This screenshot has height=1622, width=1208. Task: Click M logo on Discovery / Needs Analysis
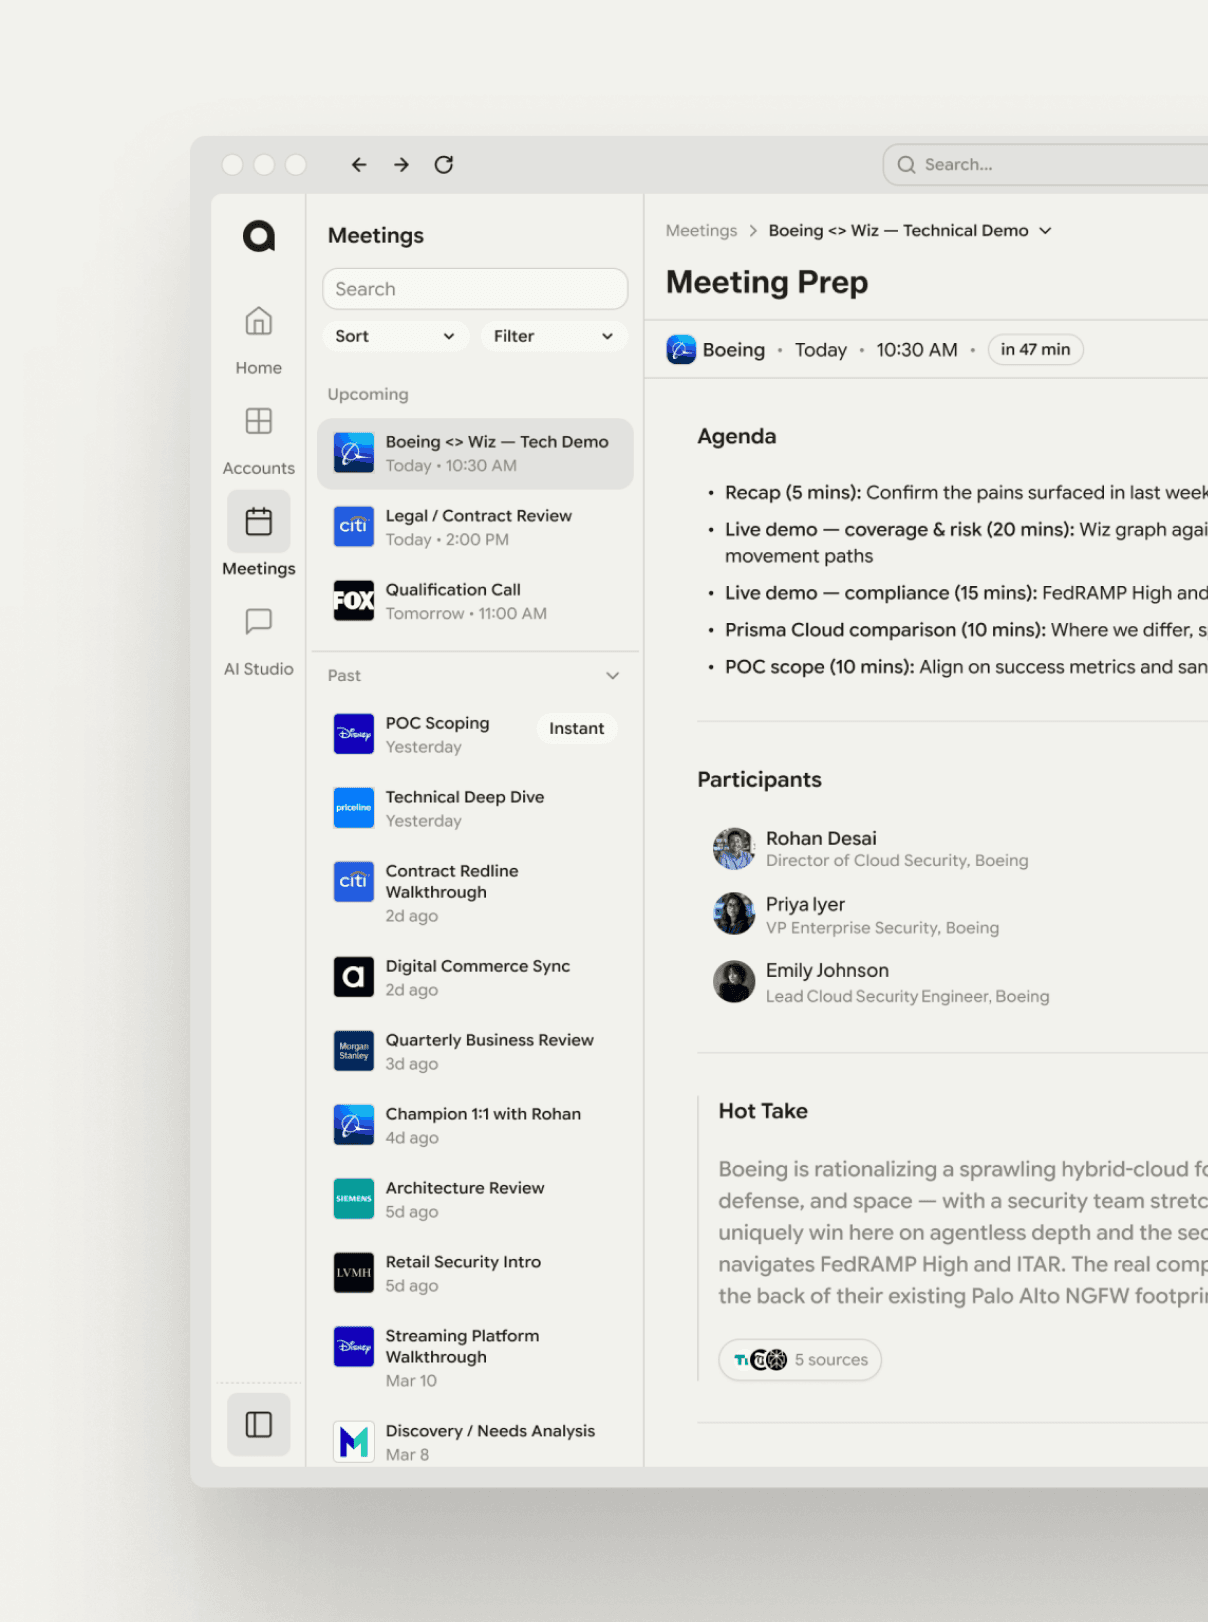[x=354, y=1442]
